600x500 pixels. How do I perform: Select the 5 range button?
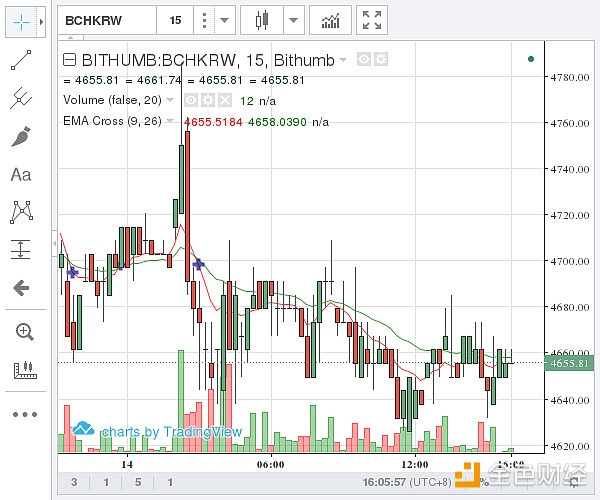[138, 482]
